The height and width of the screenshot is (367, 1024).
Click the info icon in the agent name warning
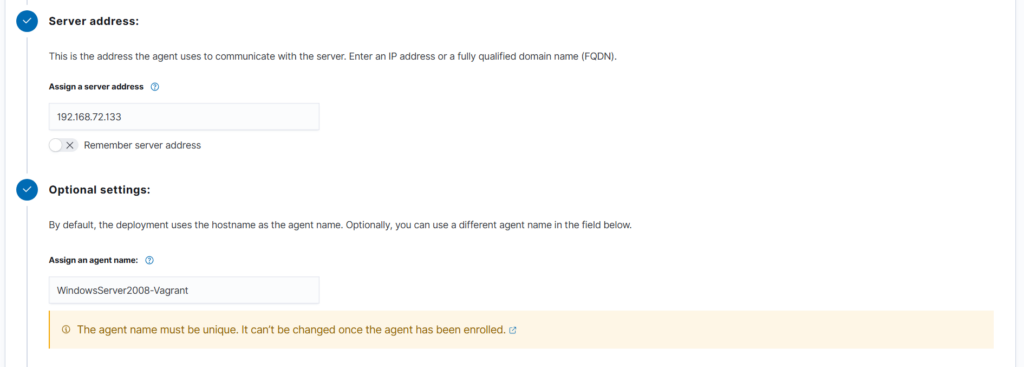click(x=66, y=330)
